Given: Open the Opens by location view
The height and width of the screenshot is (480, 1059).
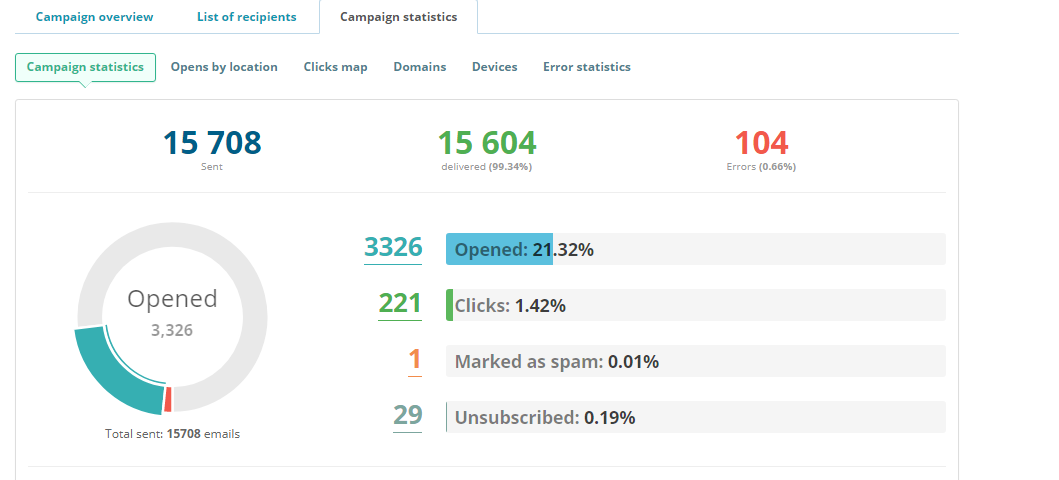Looking at the screenshot, I should [x=224, y=67].
